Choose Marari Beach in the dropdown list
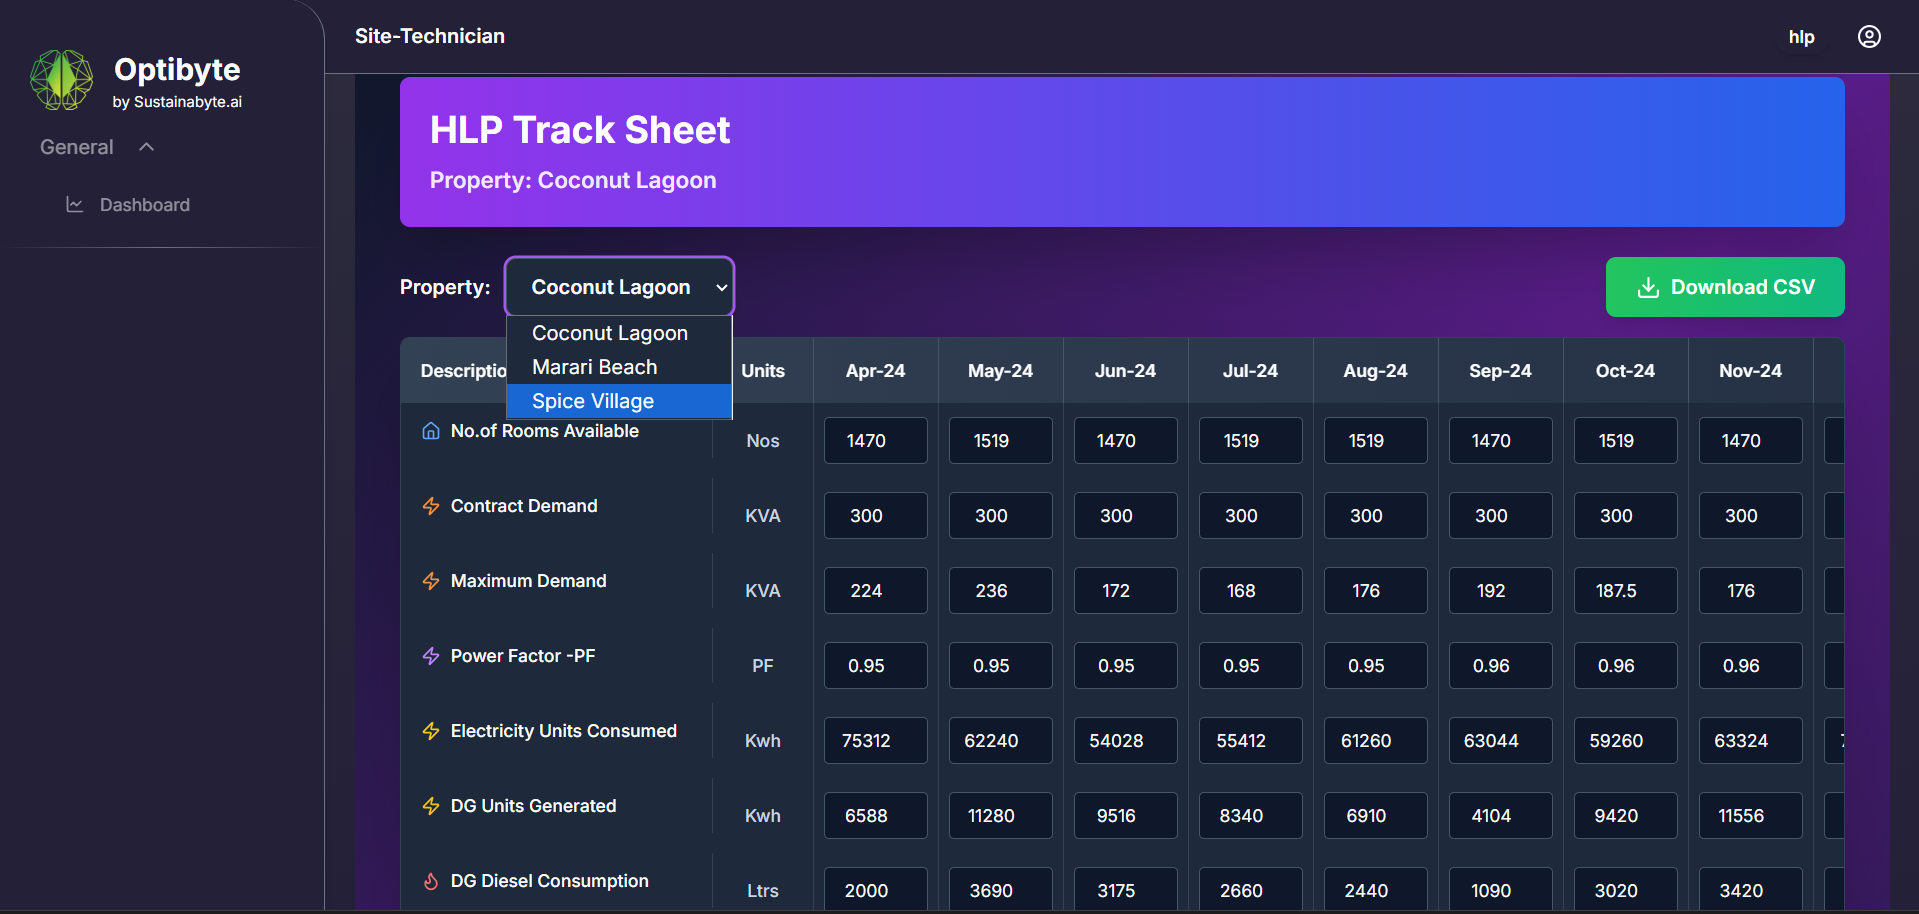The width and height of the screenshot is (1919, 914). (594, 367)
